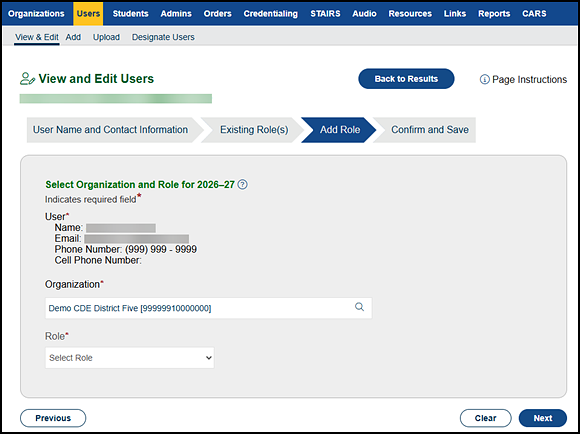
Task: Go to the Existing Role(s) step
Action: click(254, 130)
